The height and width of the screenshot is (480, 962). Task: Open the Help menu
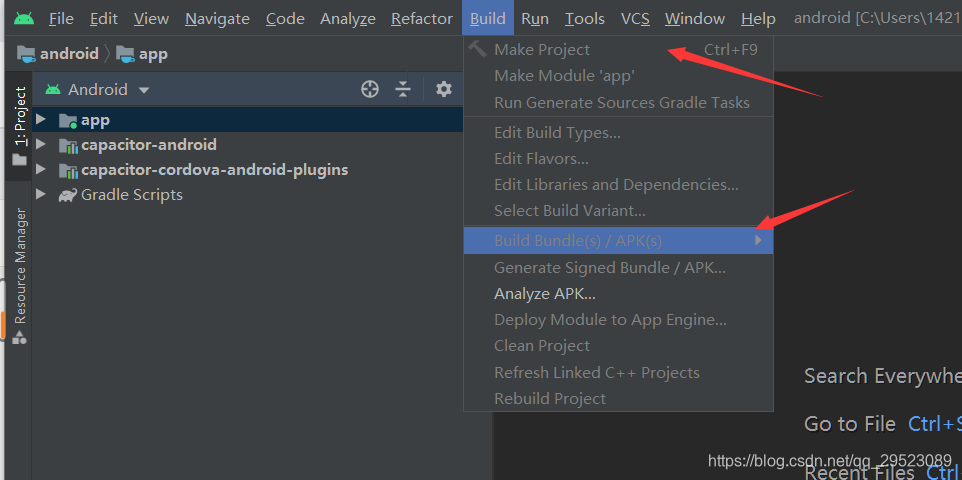click(758, 19)
